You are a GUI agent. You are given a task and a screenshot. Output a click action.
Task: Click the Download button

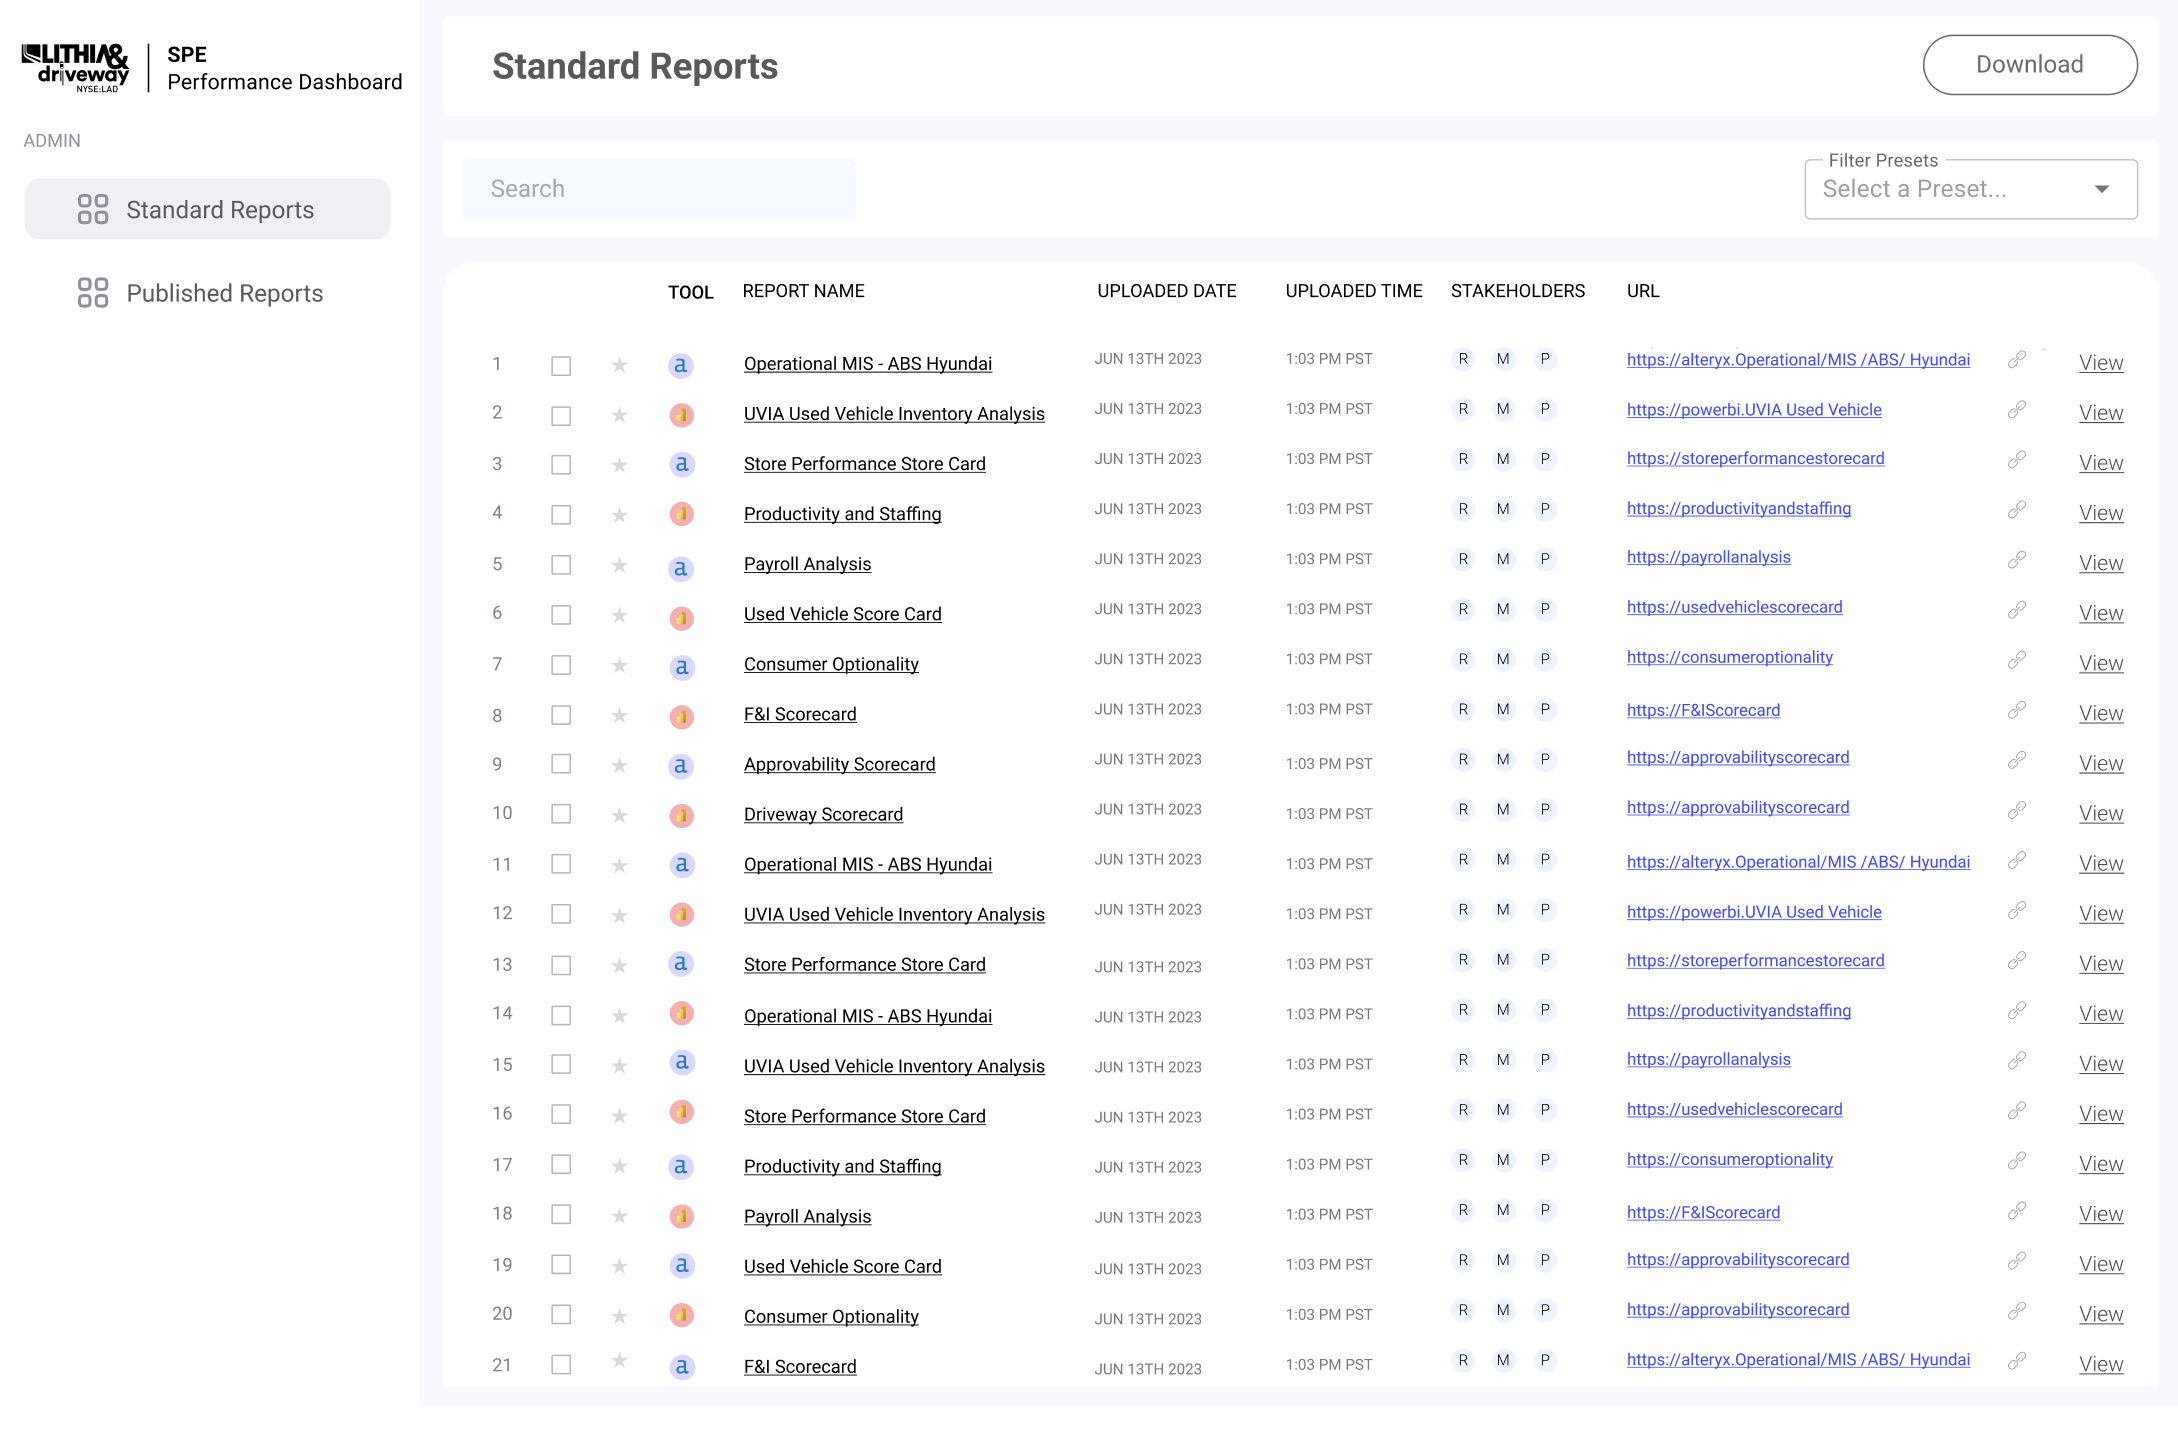2029,65
